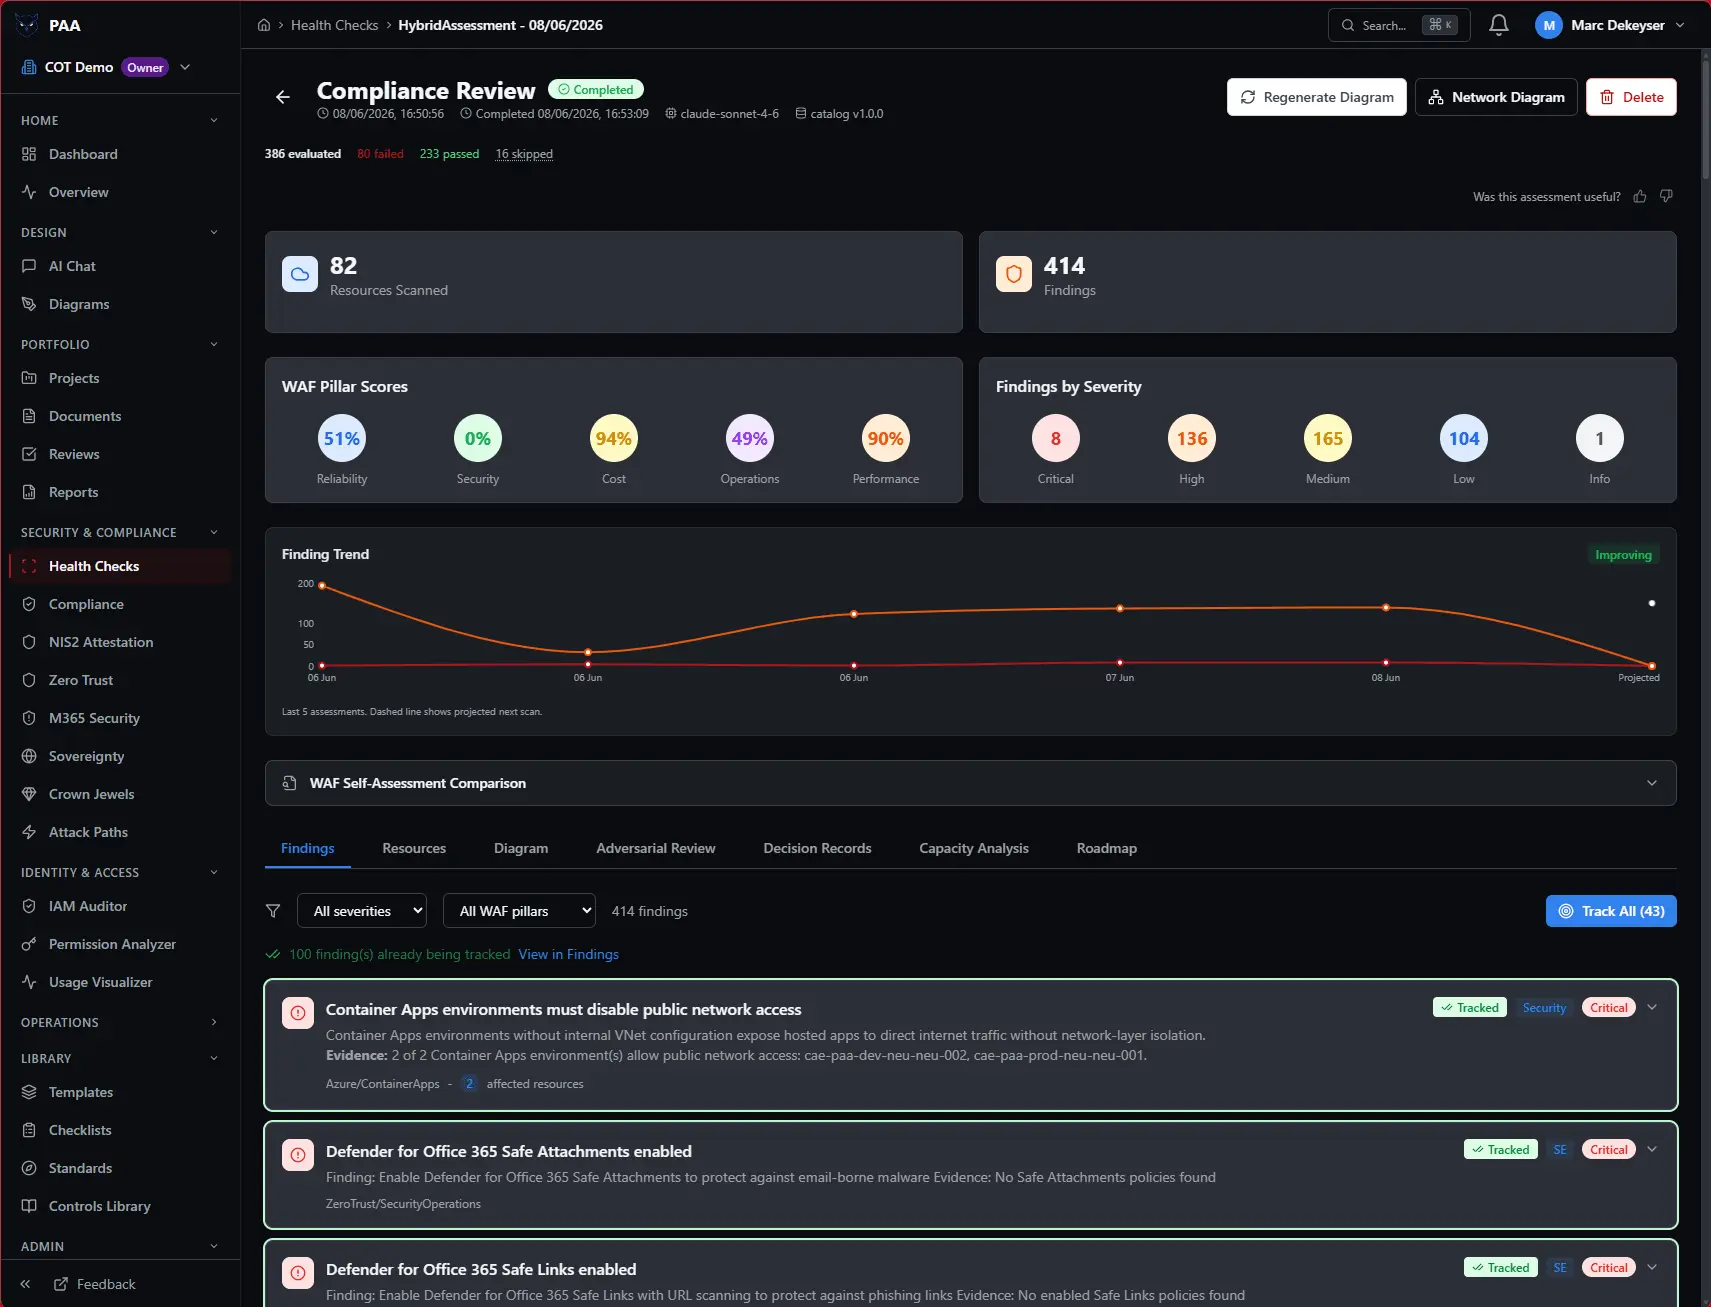This screenshot has height=1307, width=1711.
Task: Open Usage Visualizer in sidebar
Action: 120,982
